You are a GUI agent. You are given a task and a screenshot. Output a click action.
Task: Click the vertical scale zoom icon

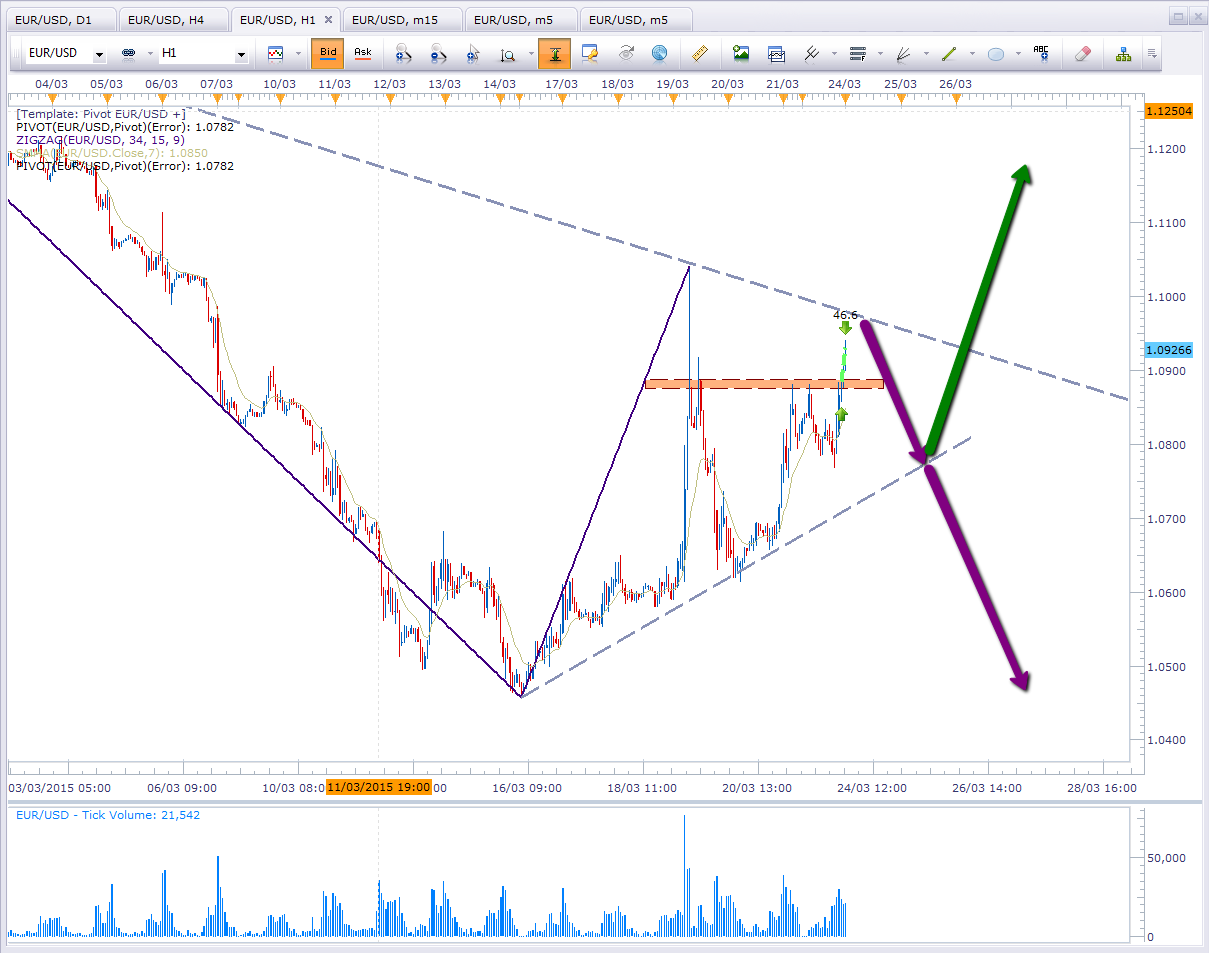click(507, 54)
